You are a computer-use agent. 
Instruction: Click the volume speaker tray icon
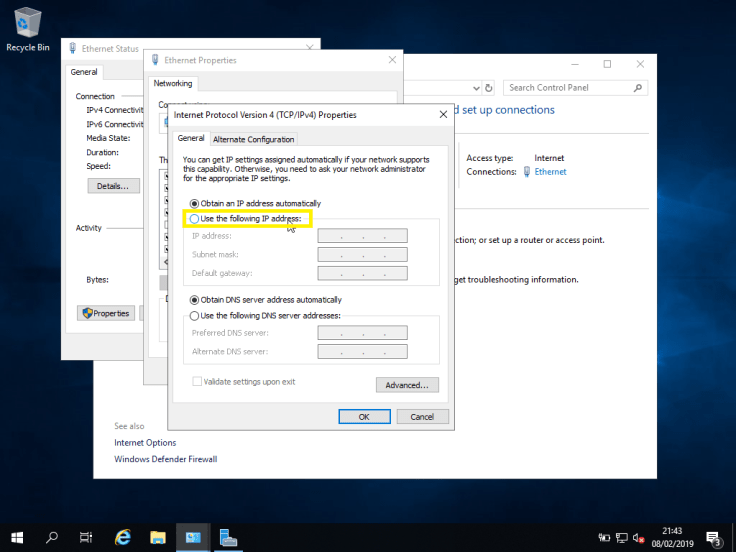tap(638, 538)
